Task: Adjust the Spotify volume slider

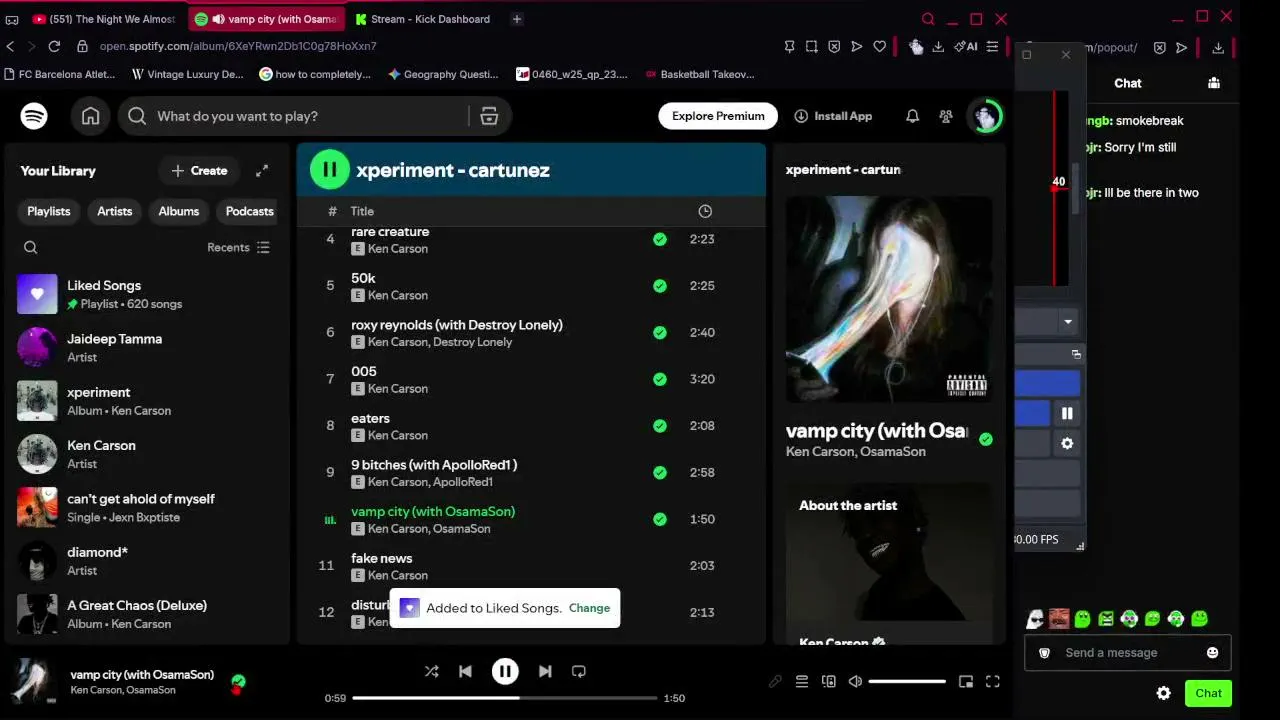Action: 907,682
